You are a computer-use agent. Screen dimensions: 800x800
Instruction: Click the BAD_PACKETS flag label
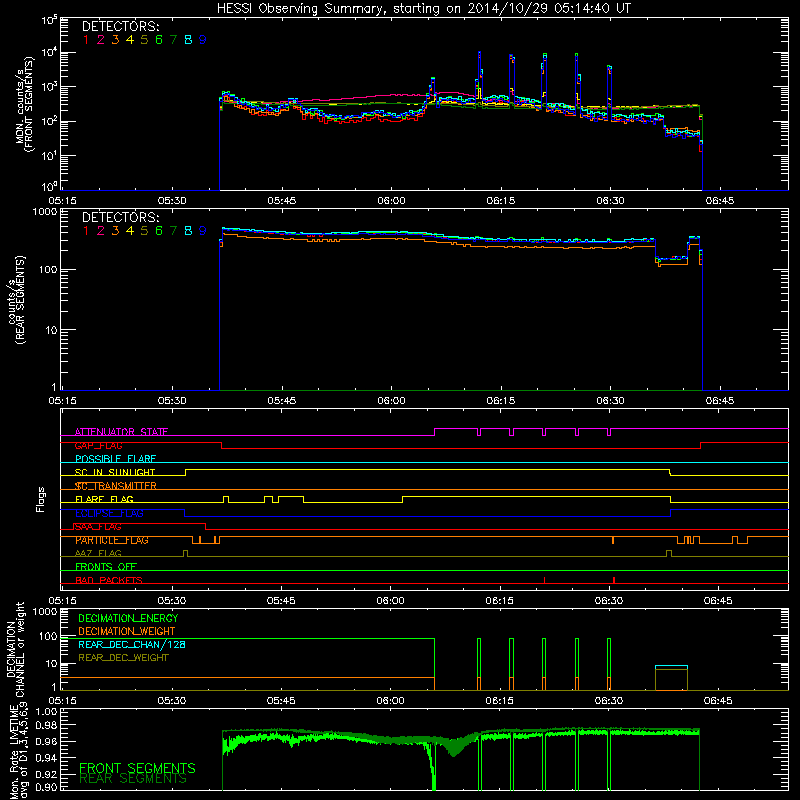coord(109,580)
